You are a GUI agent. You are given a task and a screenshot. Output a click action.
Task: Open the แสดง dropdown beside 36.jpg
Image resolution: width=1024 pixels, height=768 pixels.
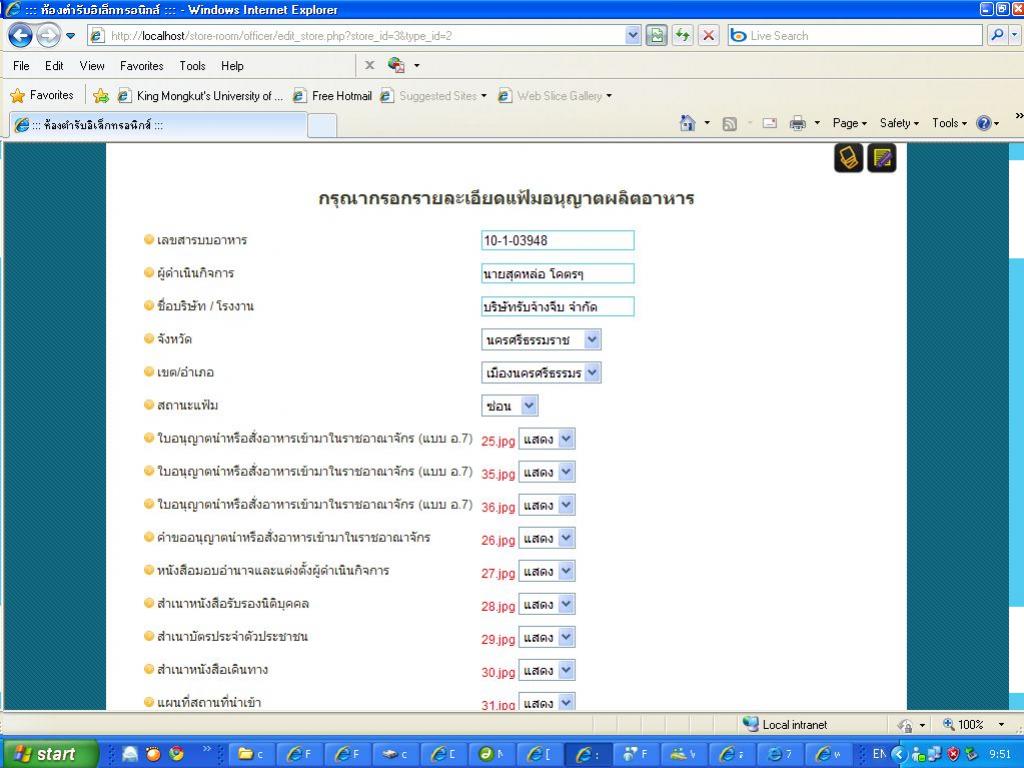547,505
